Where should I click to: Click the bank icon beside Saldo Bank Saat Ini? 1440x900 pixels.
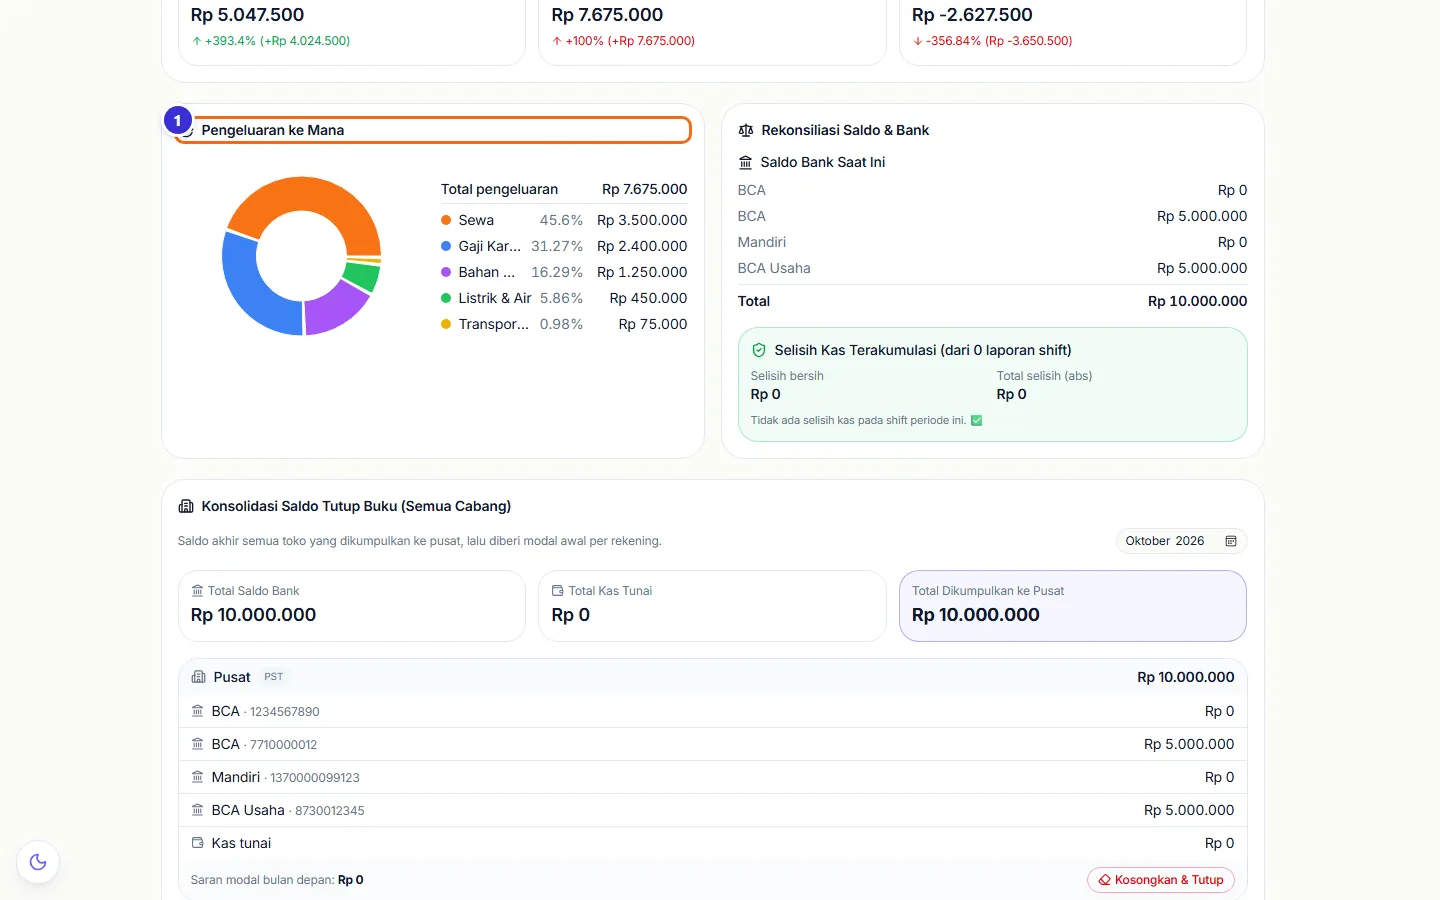pos(745,162)
